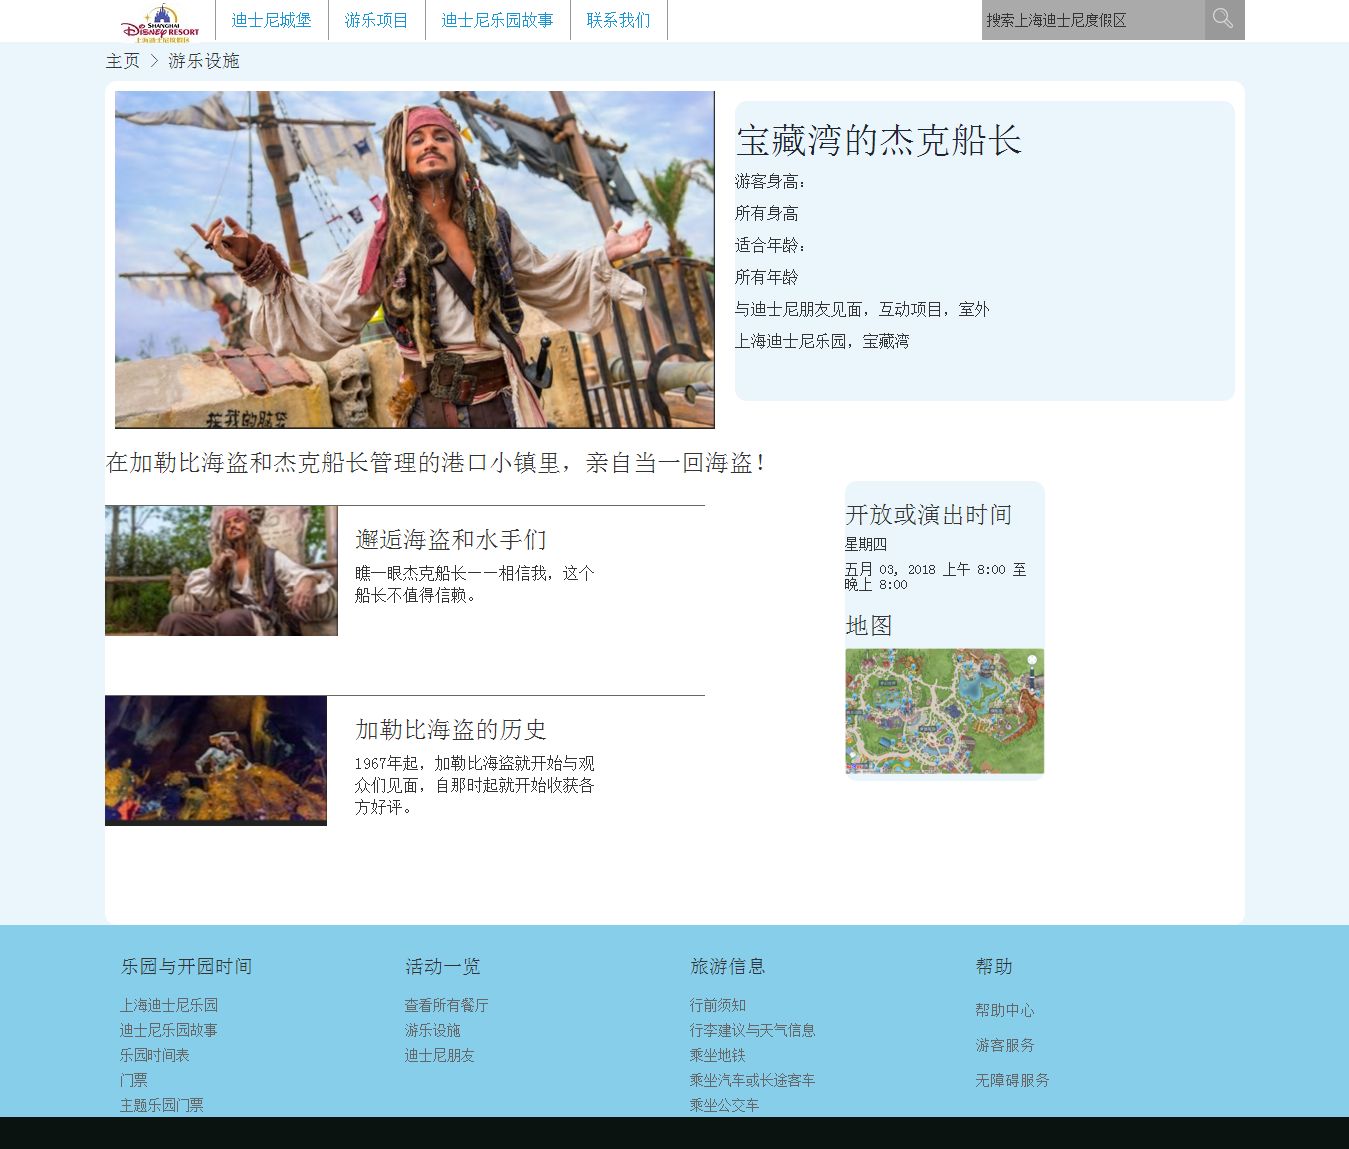Click the 所有身高 value
Viewport: 1349px width, 1149px height.
[767, 213]
